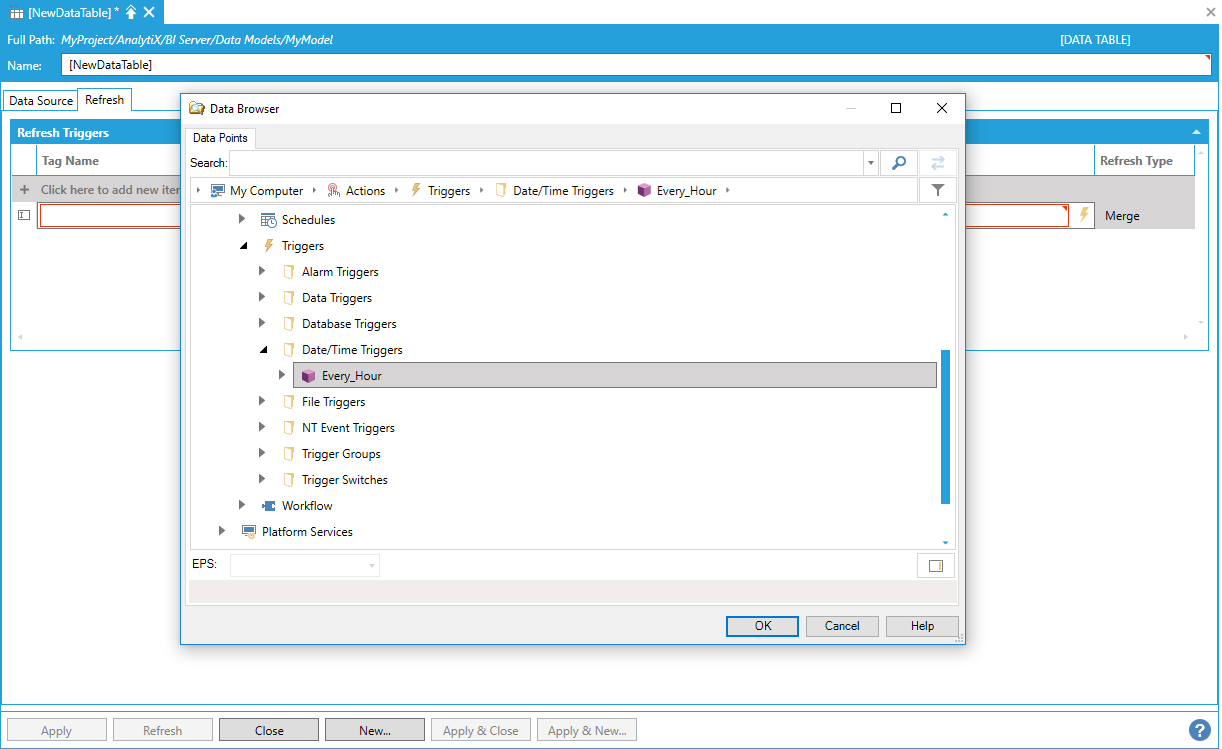Open the EPS combo box
The height and width of the screenshot is (749, 1222).
coord(304,566)
